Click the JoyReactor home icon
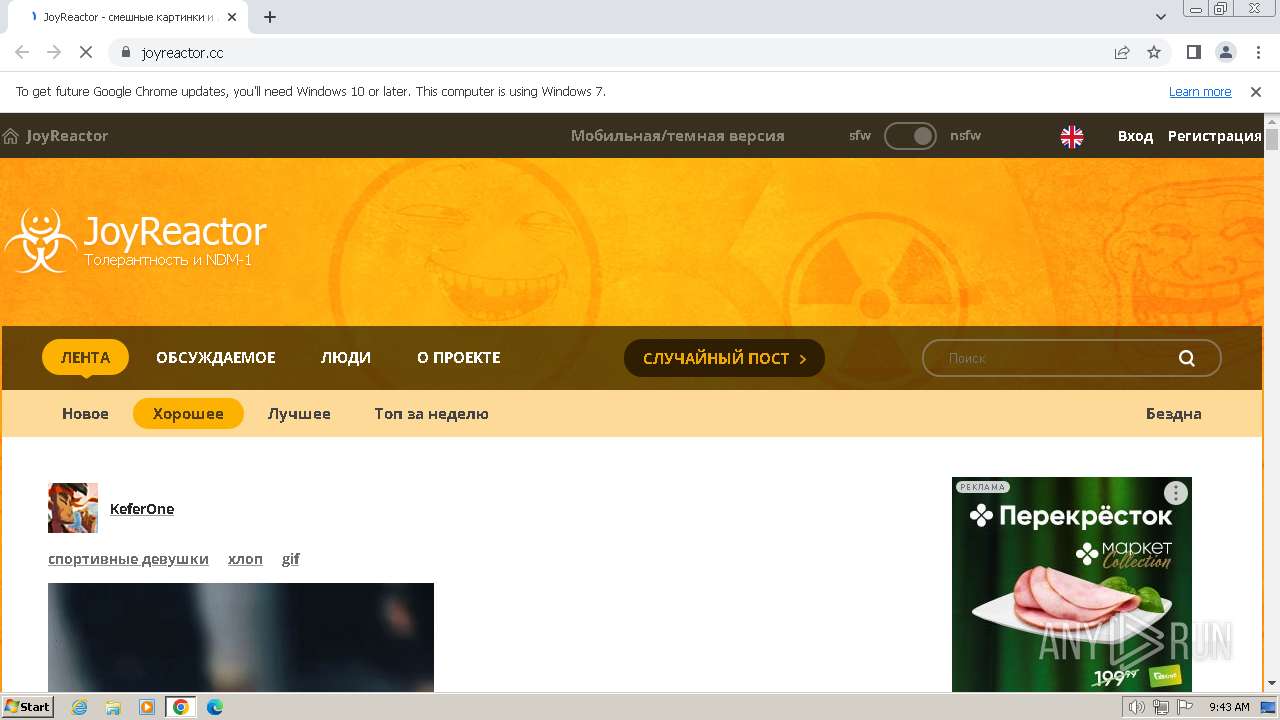The height and width of the screenshot is (720, 1280). [x=11, y=136]
